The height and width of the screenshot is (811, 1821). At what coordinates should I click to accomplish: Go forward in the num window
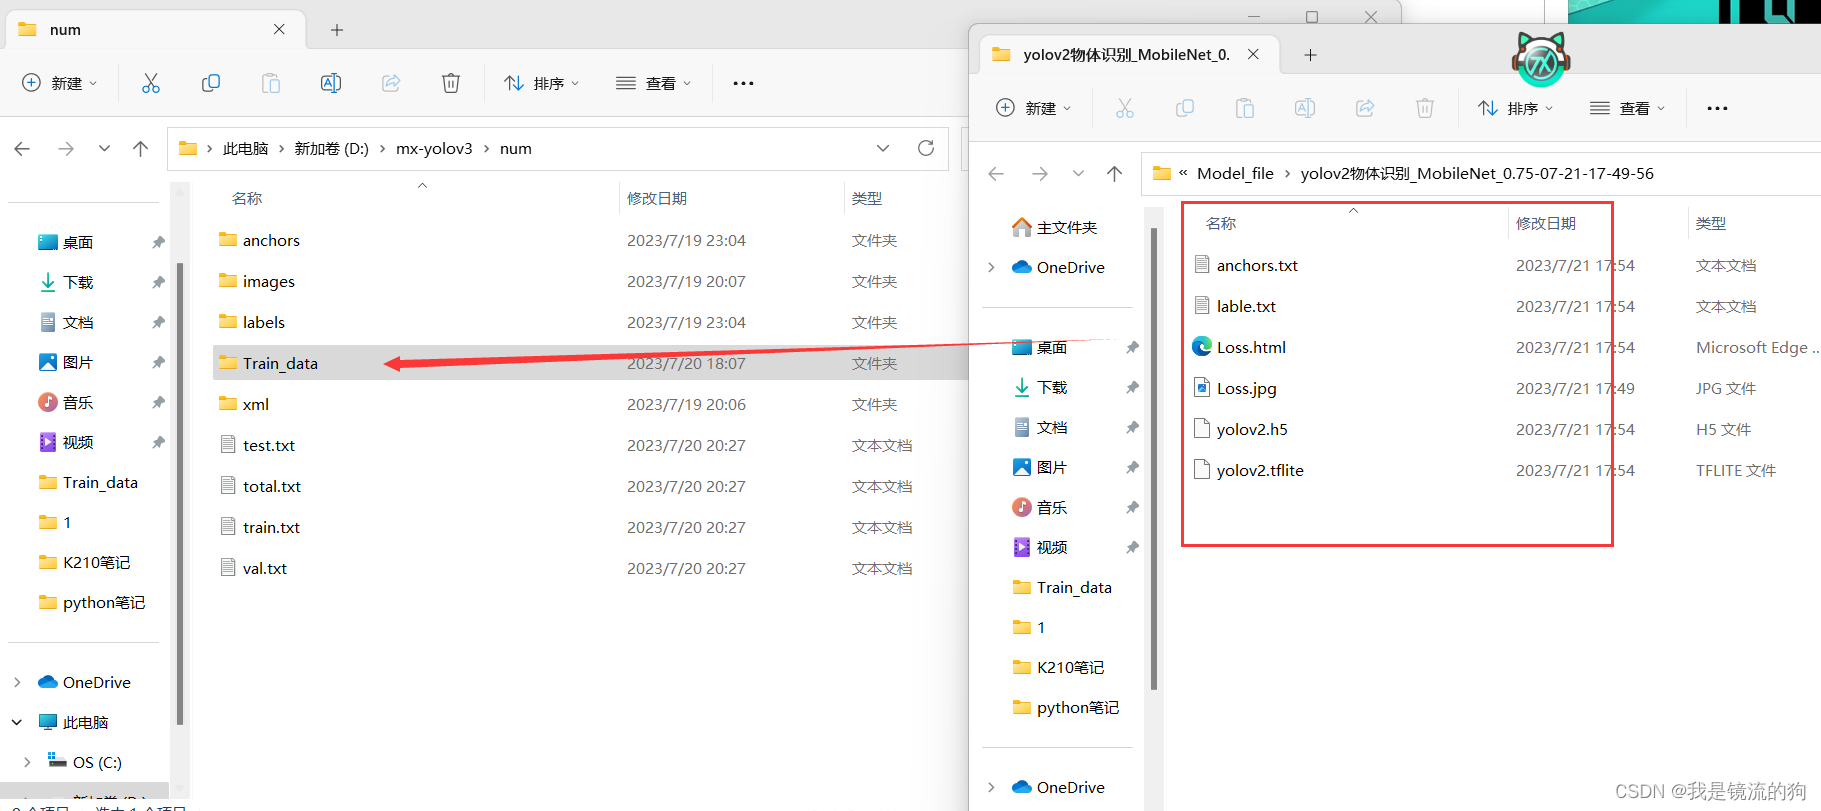66,148
